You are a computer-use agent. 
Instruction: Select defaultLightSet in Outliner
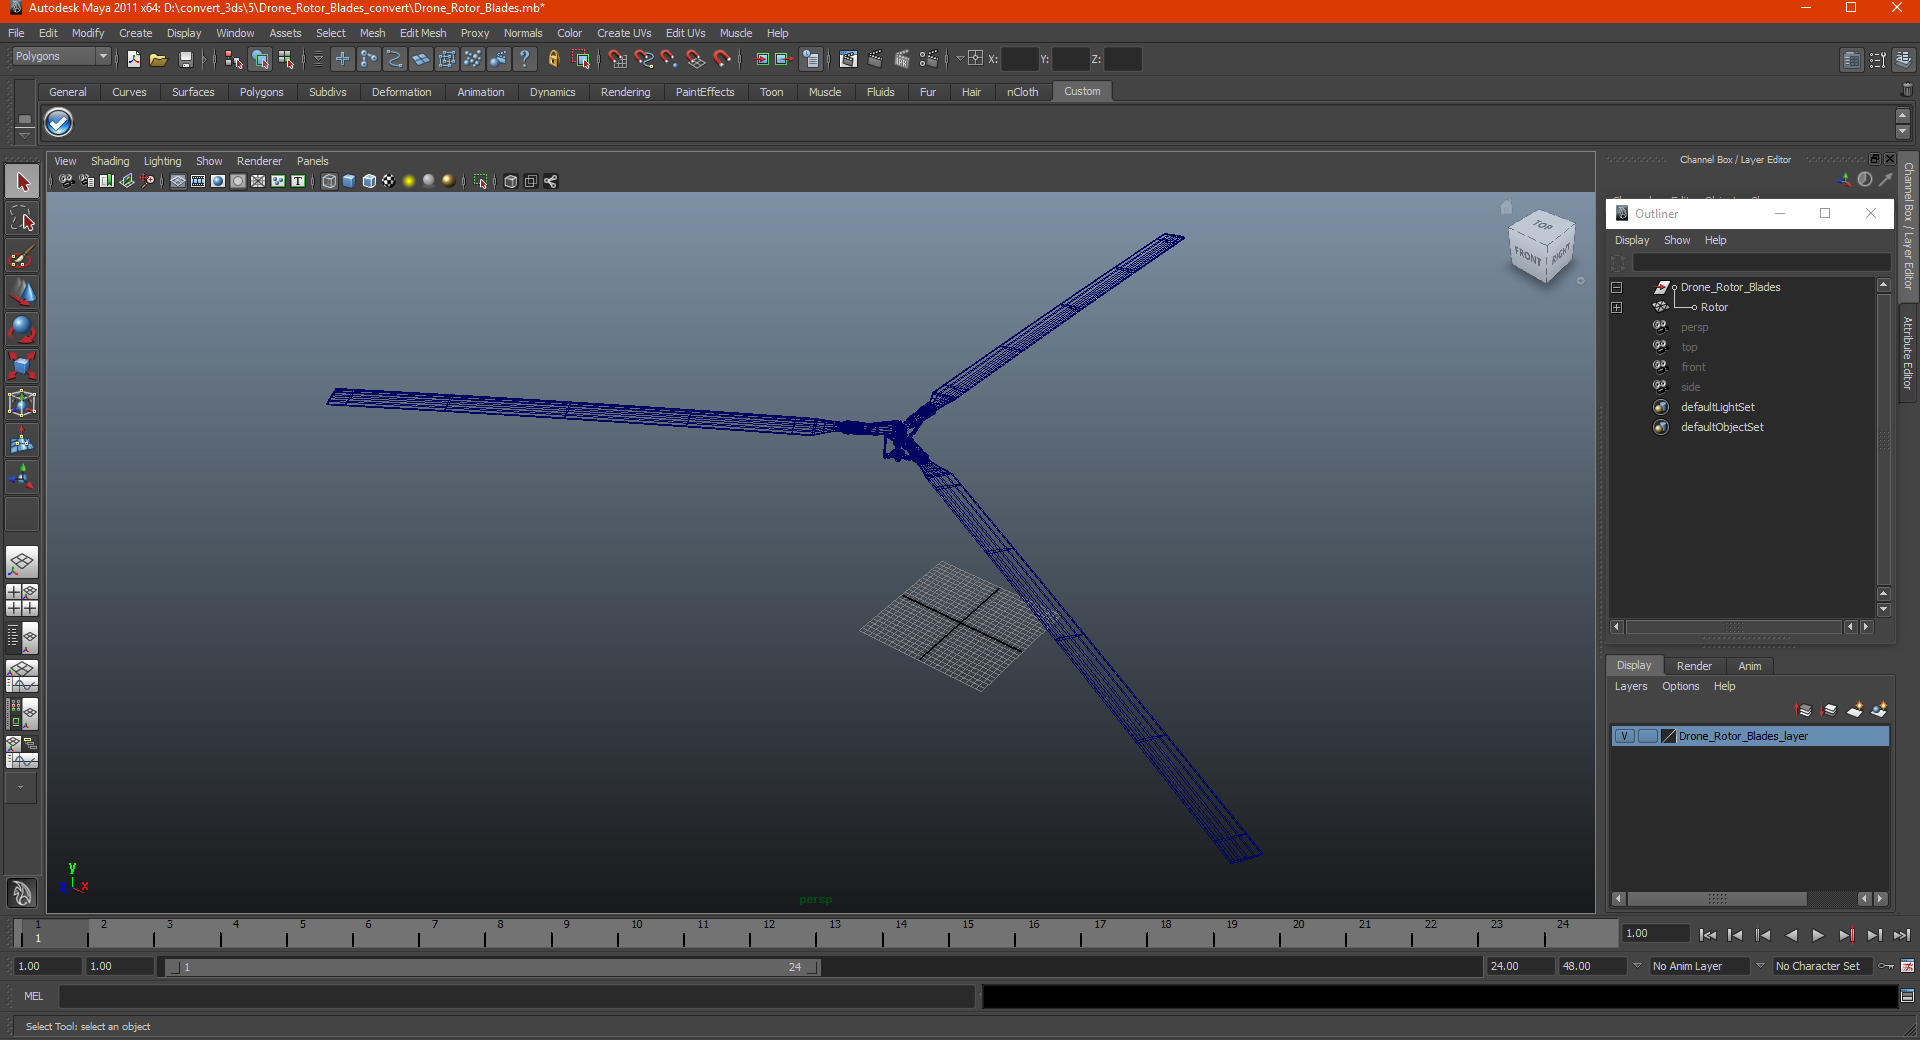(1717, 407)
